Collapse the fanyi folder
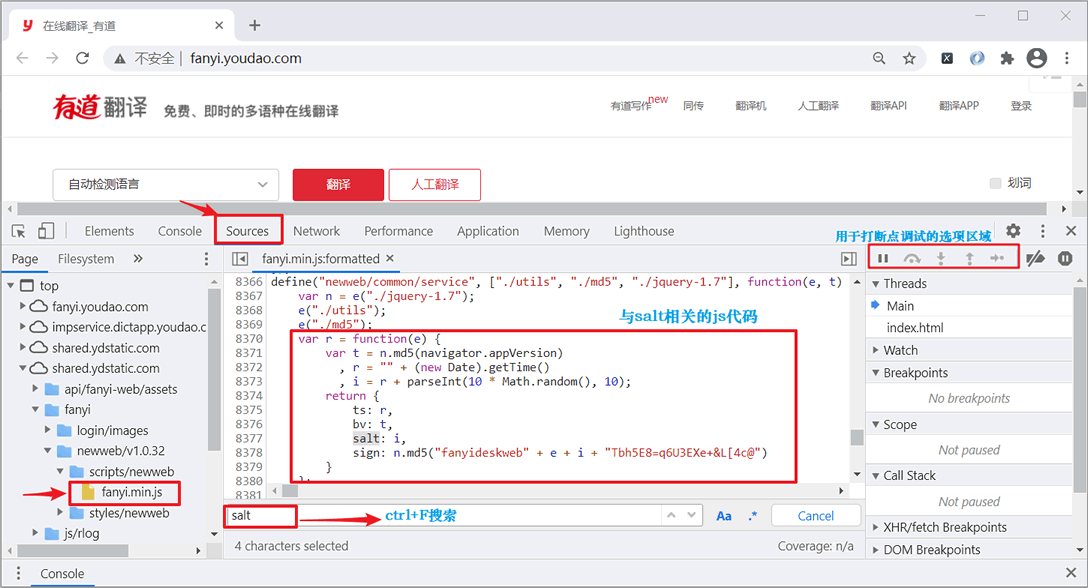 [35, 410]
